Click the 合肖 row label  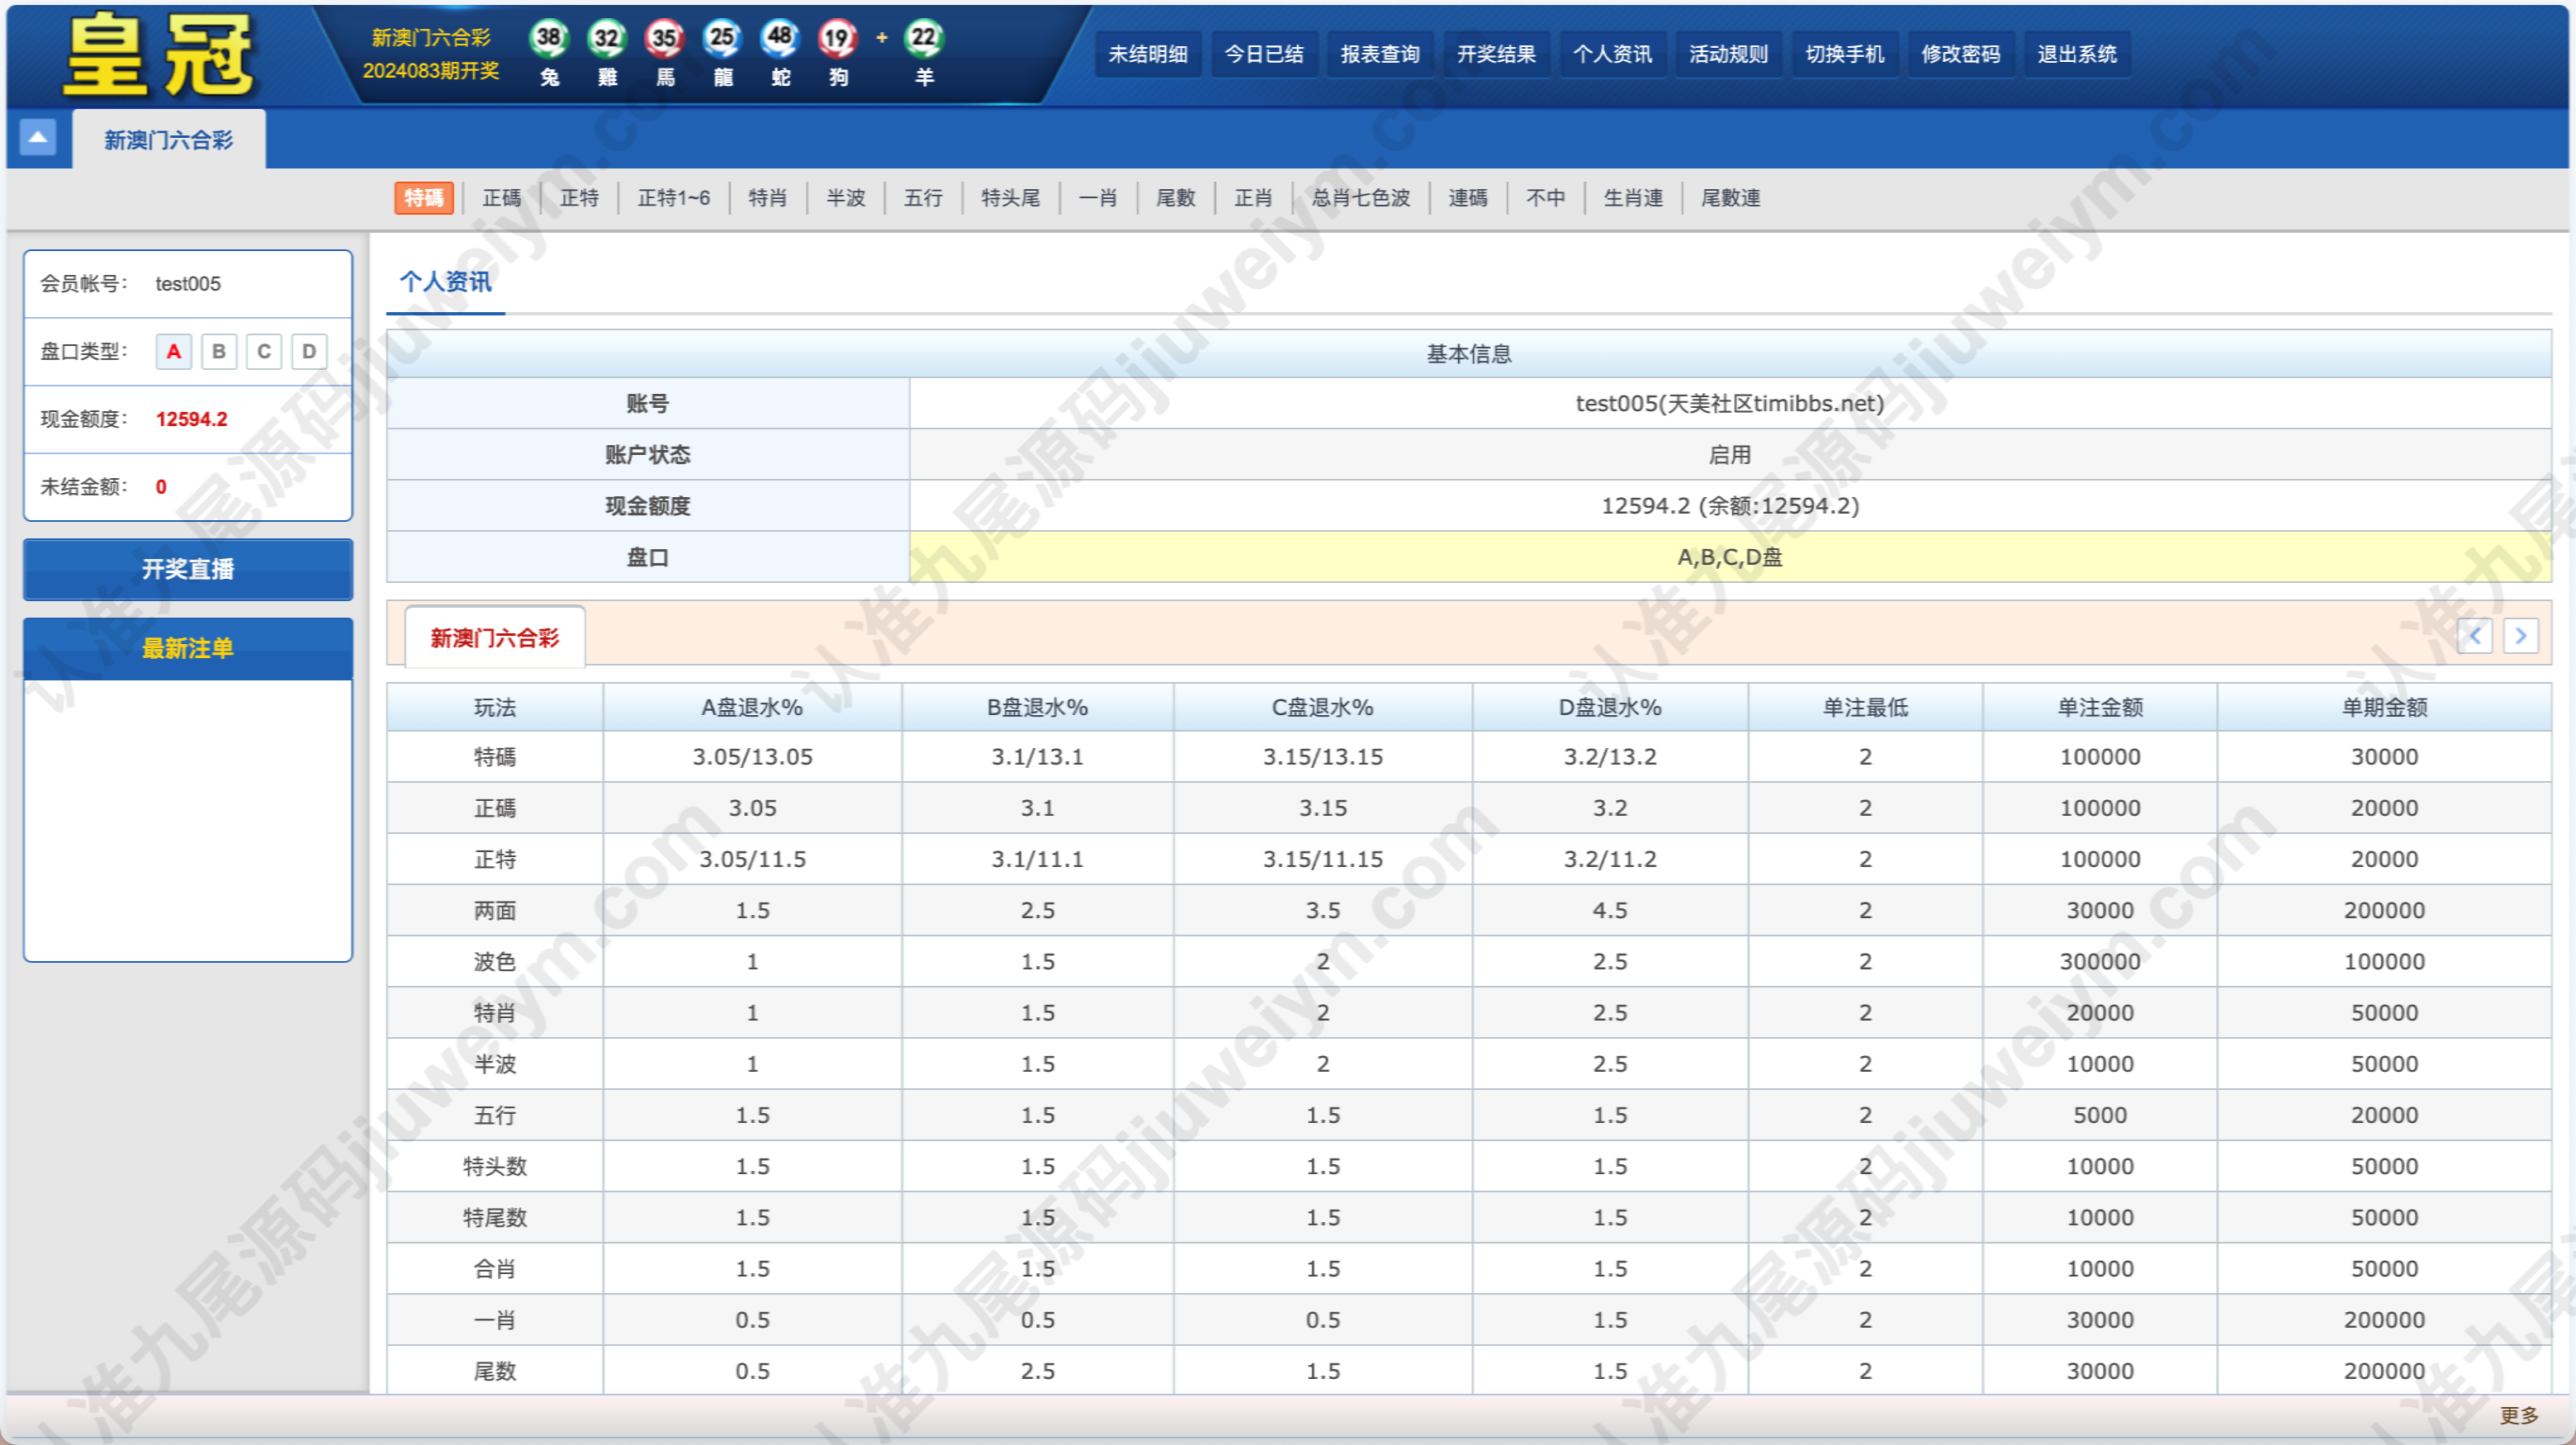pyautogui.click(x=495, y=1268)
